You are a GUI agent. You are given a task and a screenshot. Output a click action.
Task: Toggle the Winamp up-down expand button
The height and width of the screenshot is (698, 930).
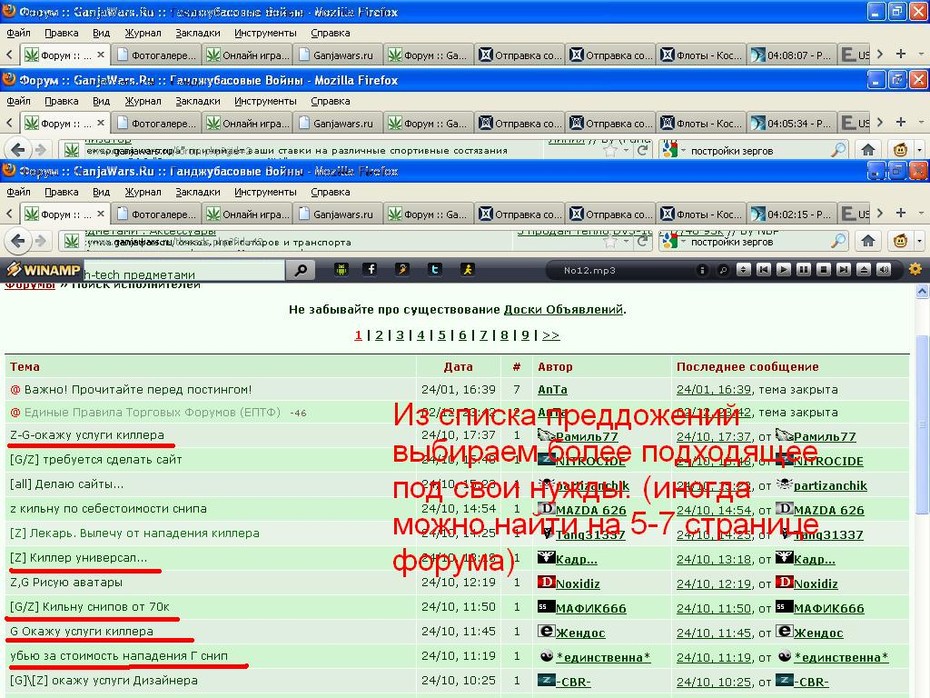coord(743,270)
